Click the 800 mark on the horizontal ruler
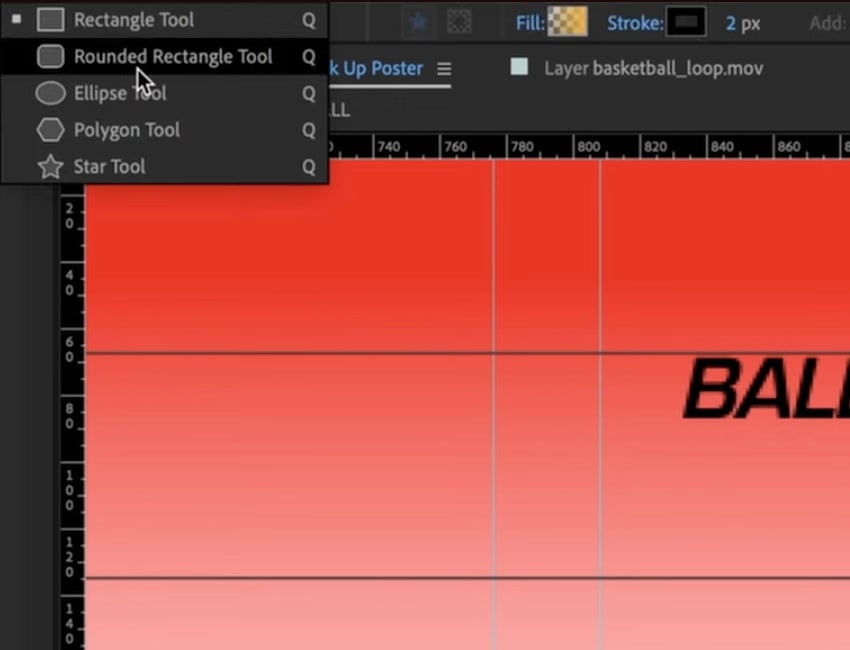Screen dimensions: 850x650 coord(589,146)
